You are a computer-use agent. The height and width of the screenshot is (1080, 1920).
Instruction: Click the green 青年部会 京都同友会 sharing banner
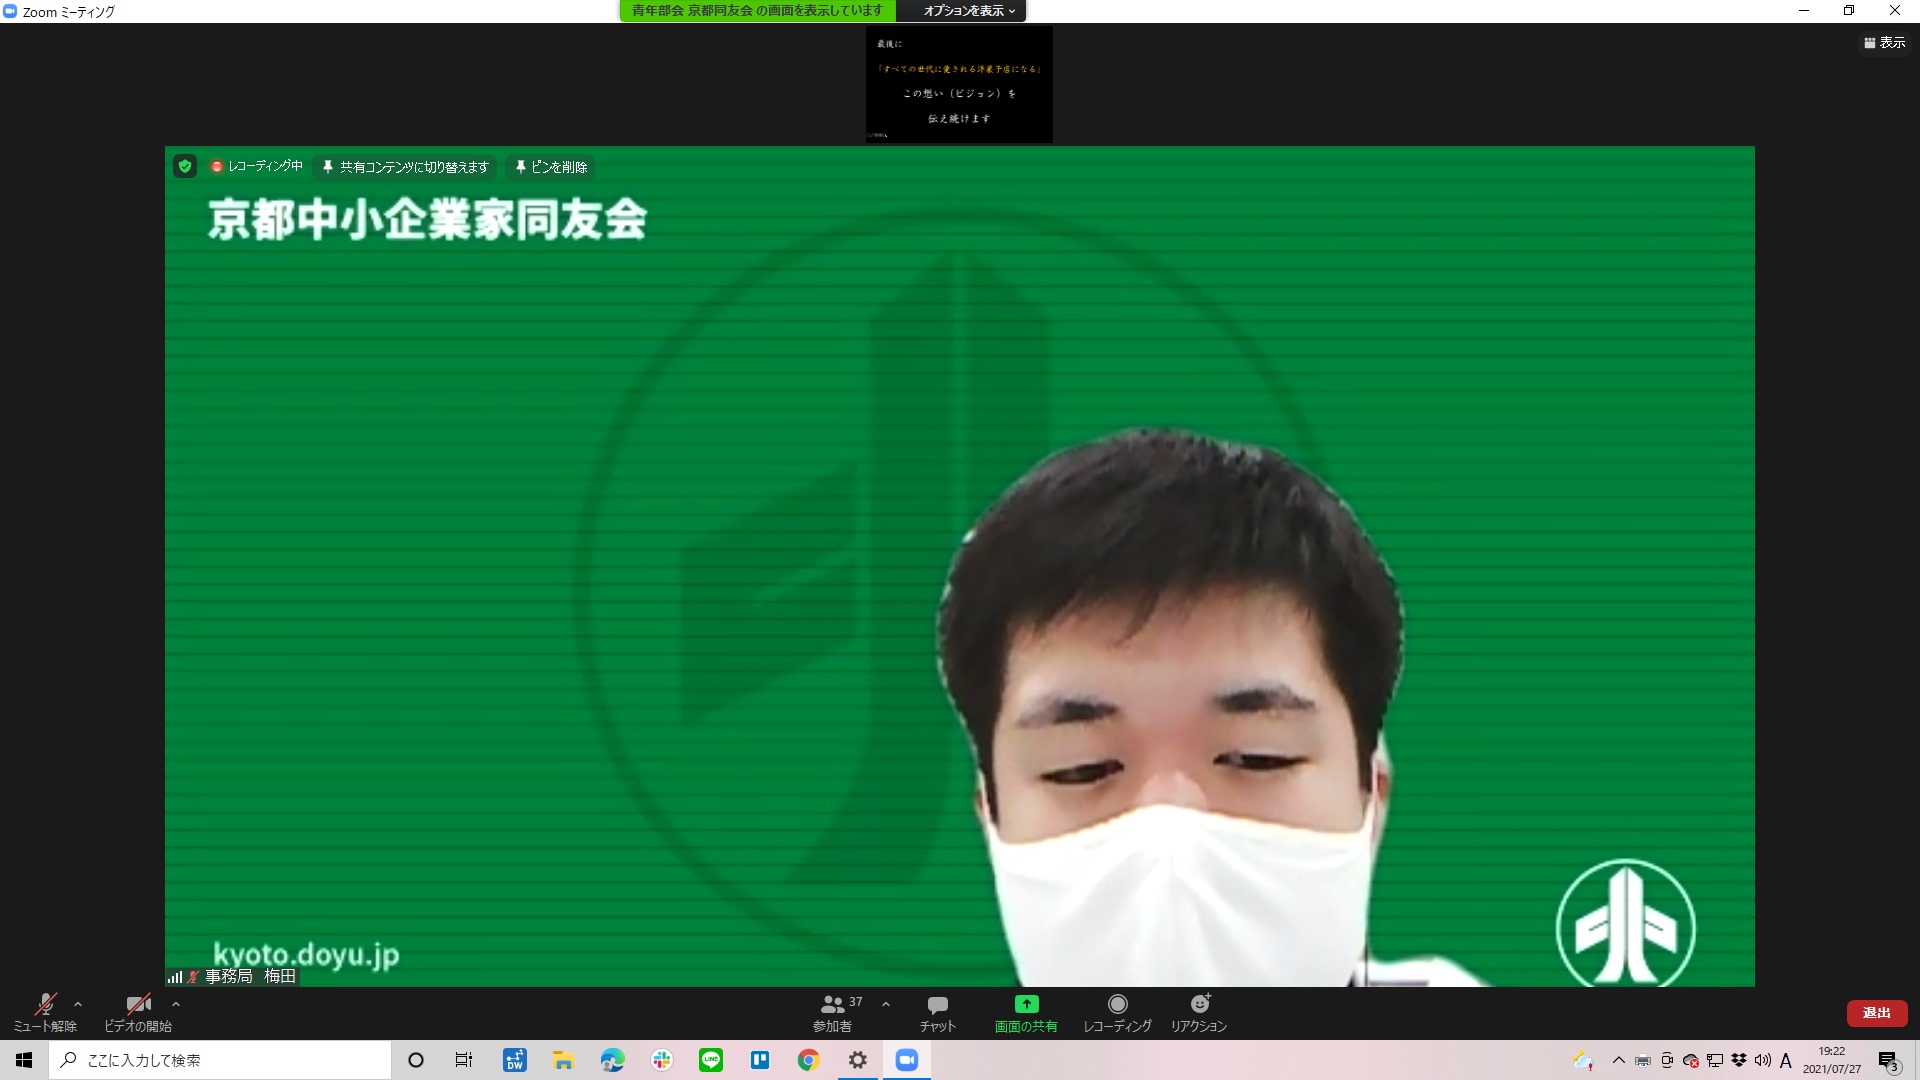[x=757, y=11]
